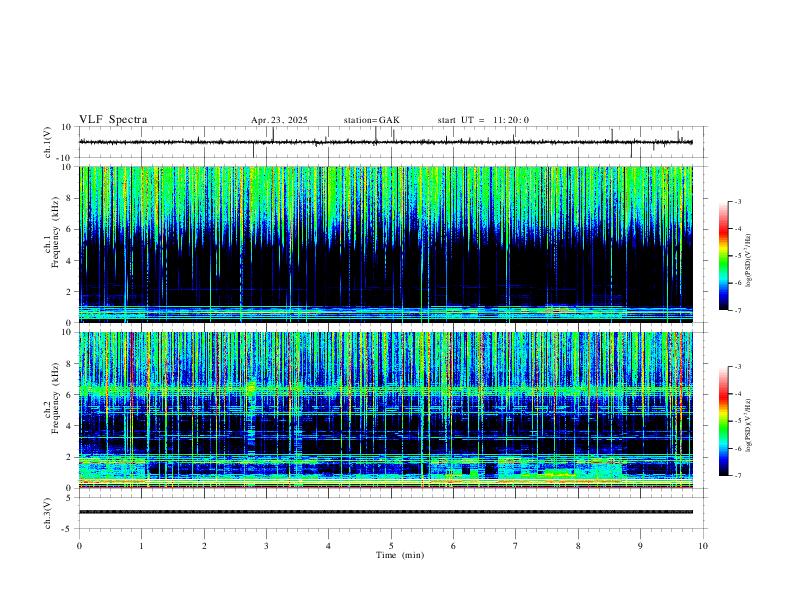Viewport: 792px width, 612px height.
Task: Select the "start UT = 11:20:0" text
Action: pyautogui.click(x=483, y=120)
